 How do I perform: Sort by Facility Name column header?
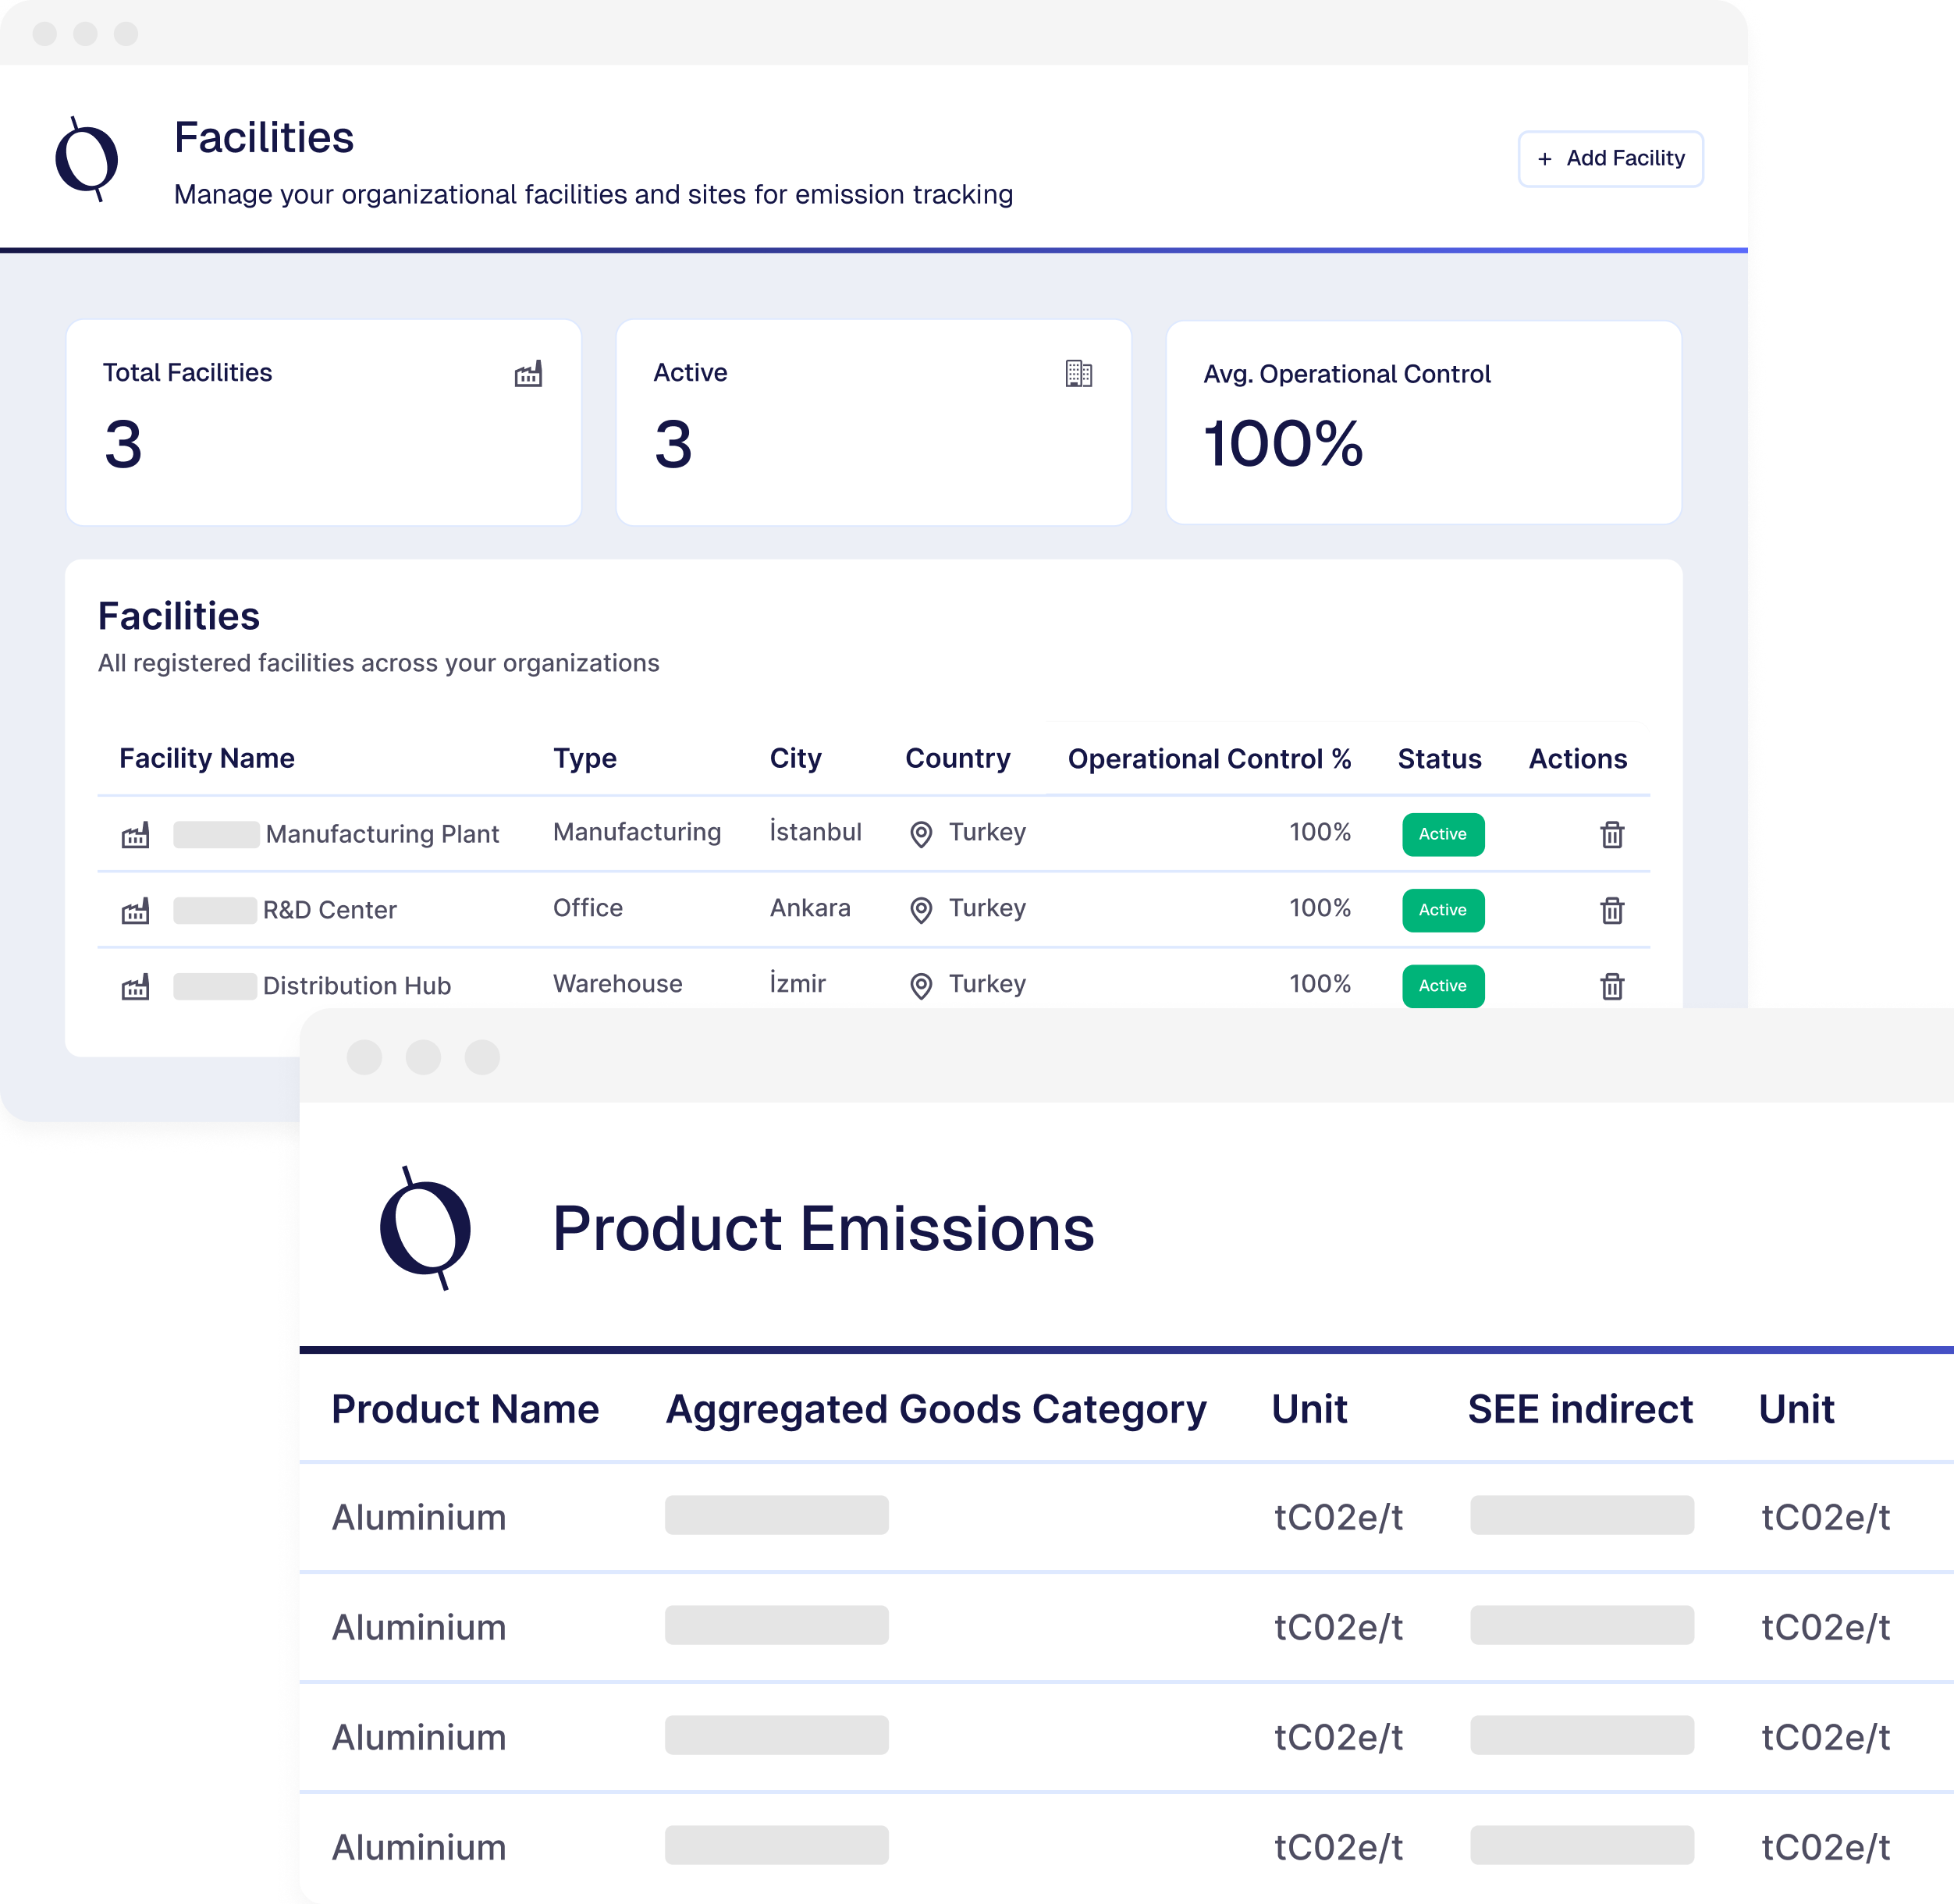point(206,758)
